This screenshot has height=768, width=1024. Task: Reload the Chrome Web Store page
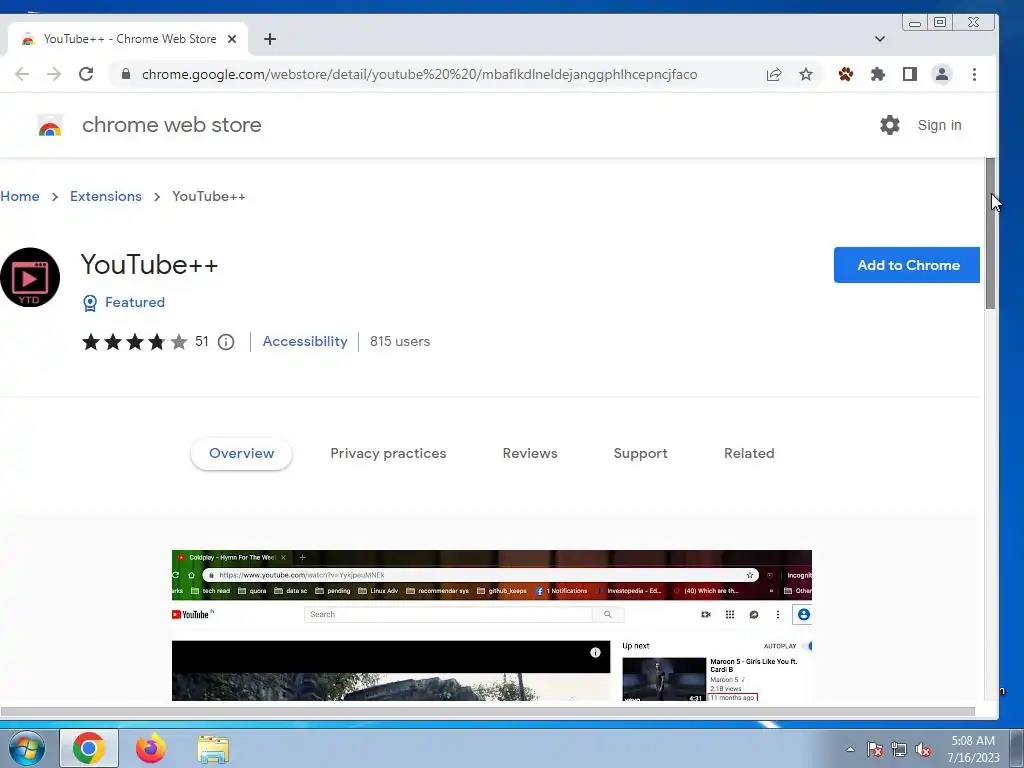pos(86,74)
